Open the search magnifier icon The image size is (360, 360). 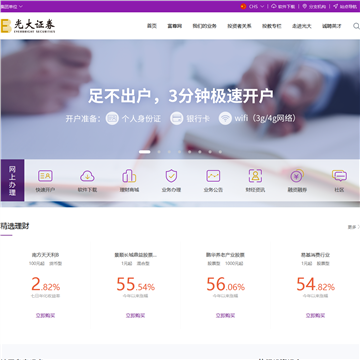coord(356,26)
